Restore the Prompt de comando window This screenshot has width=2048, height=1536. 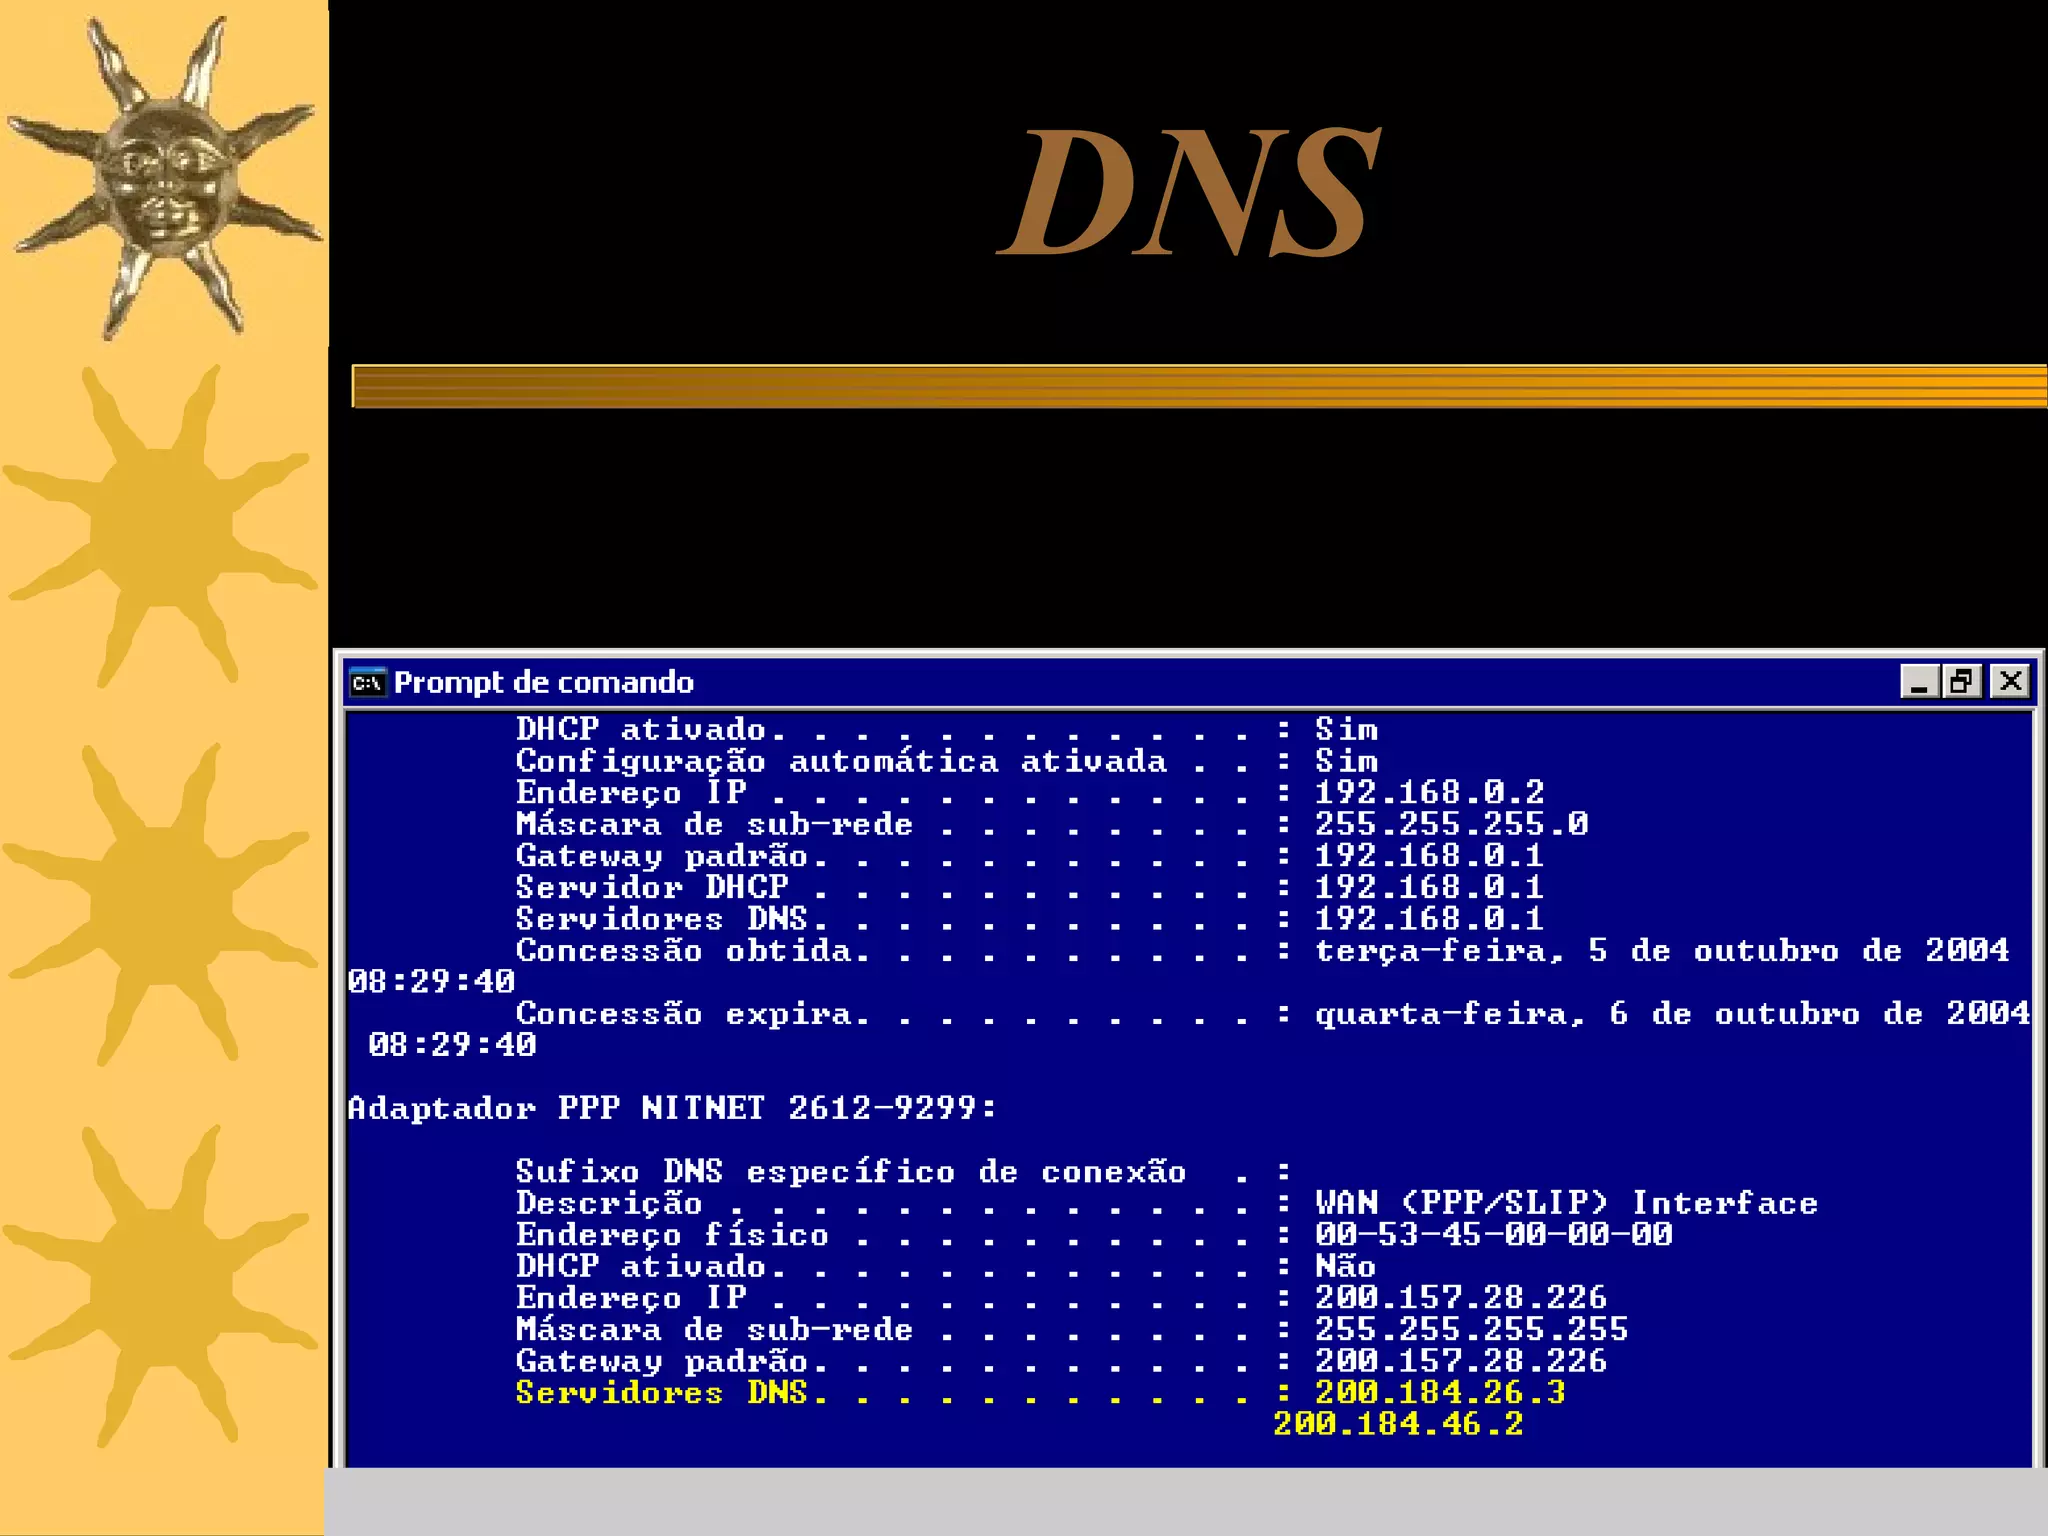tap(1960, 681)
